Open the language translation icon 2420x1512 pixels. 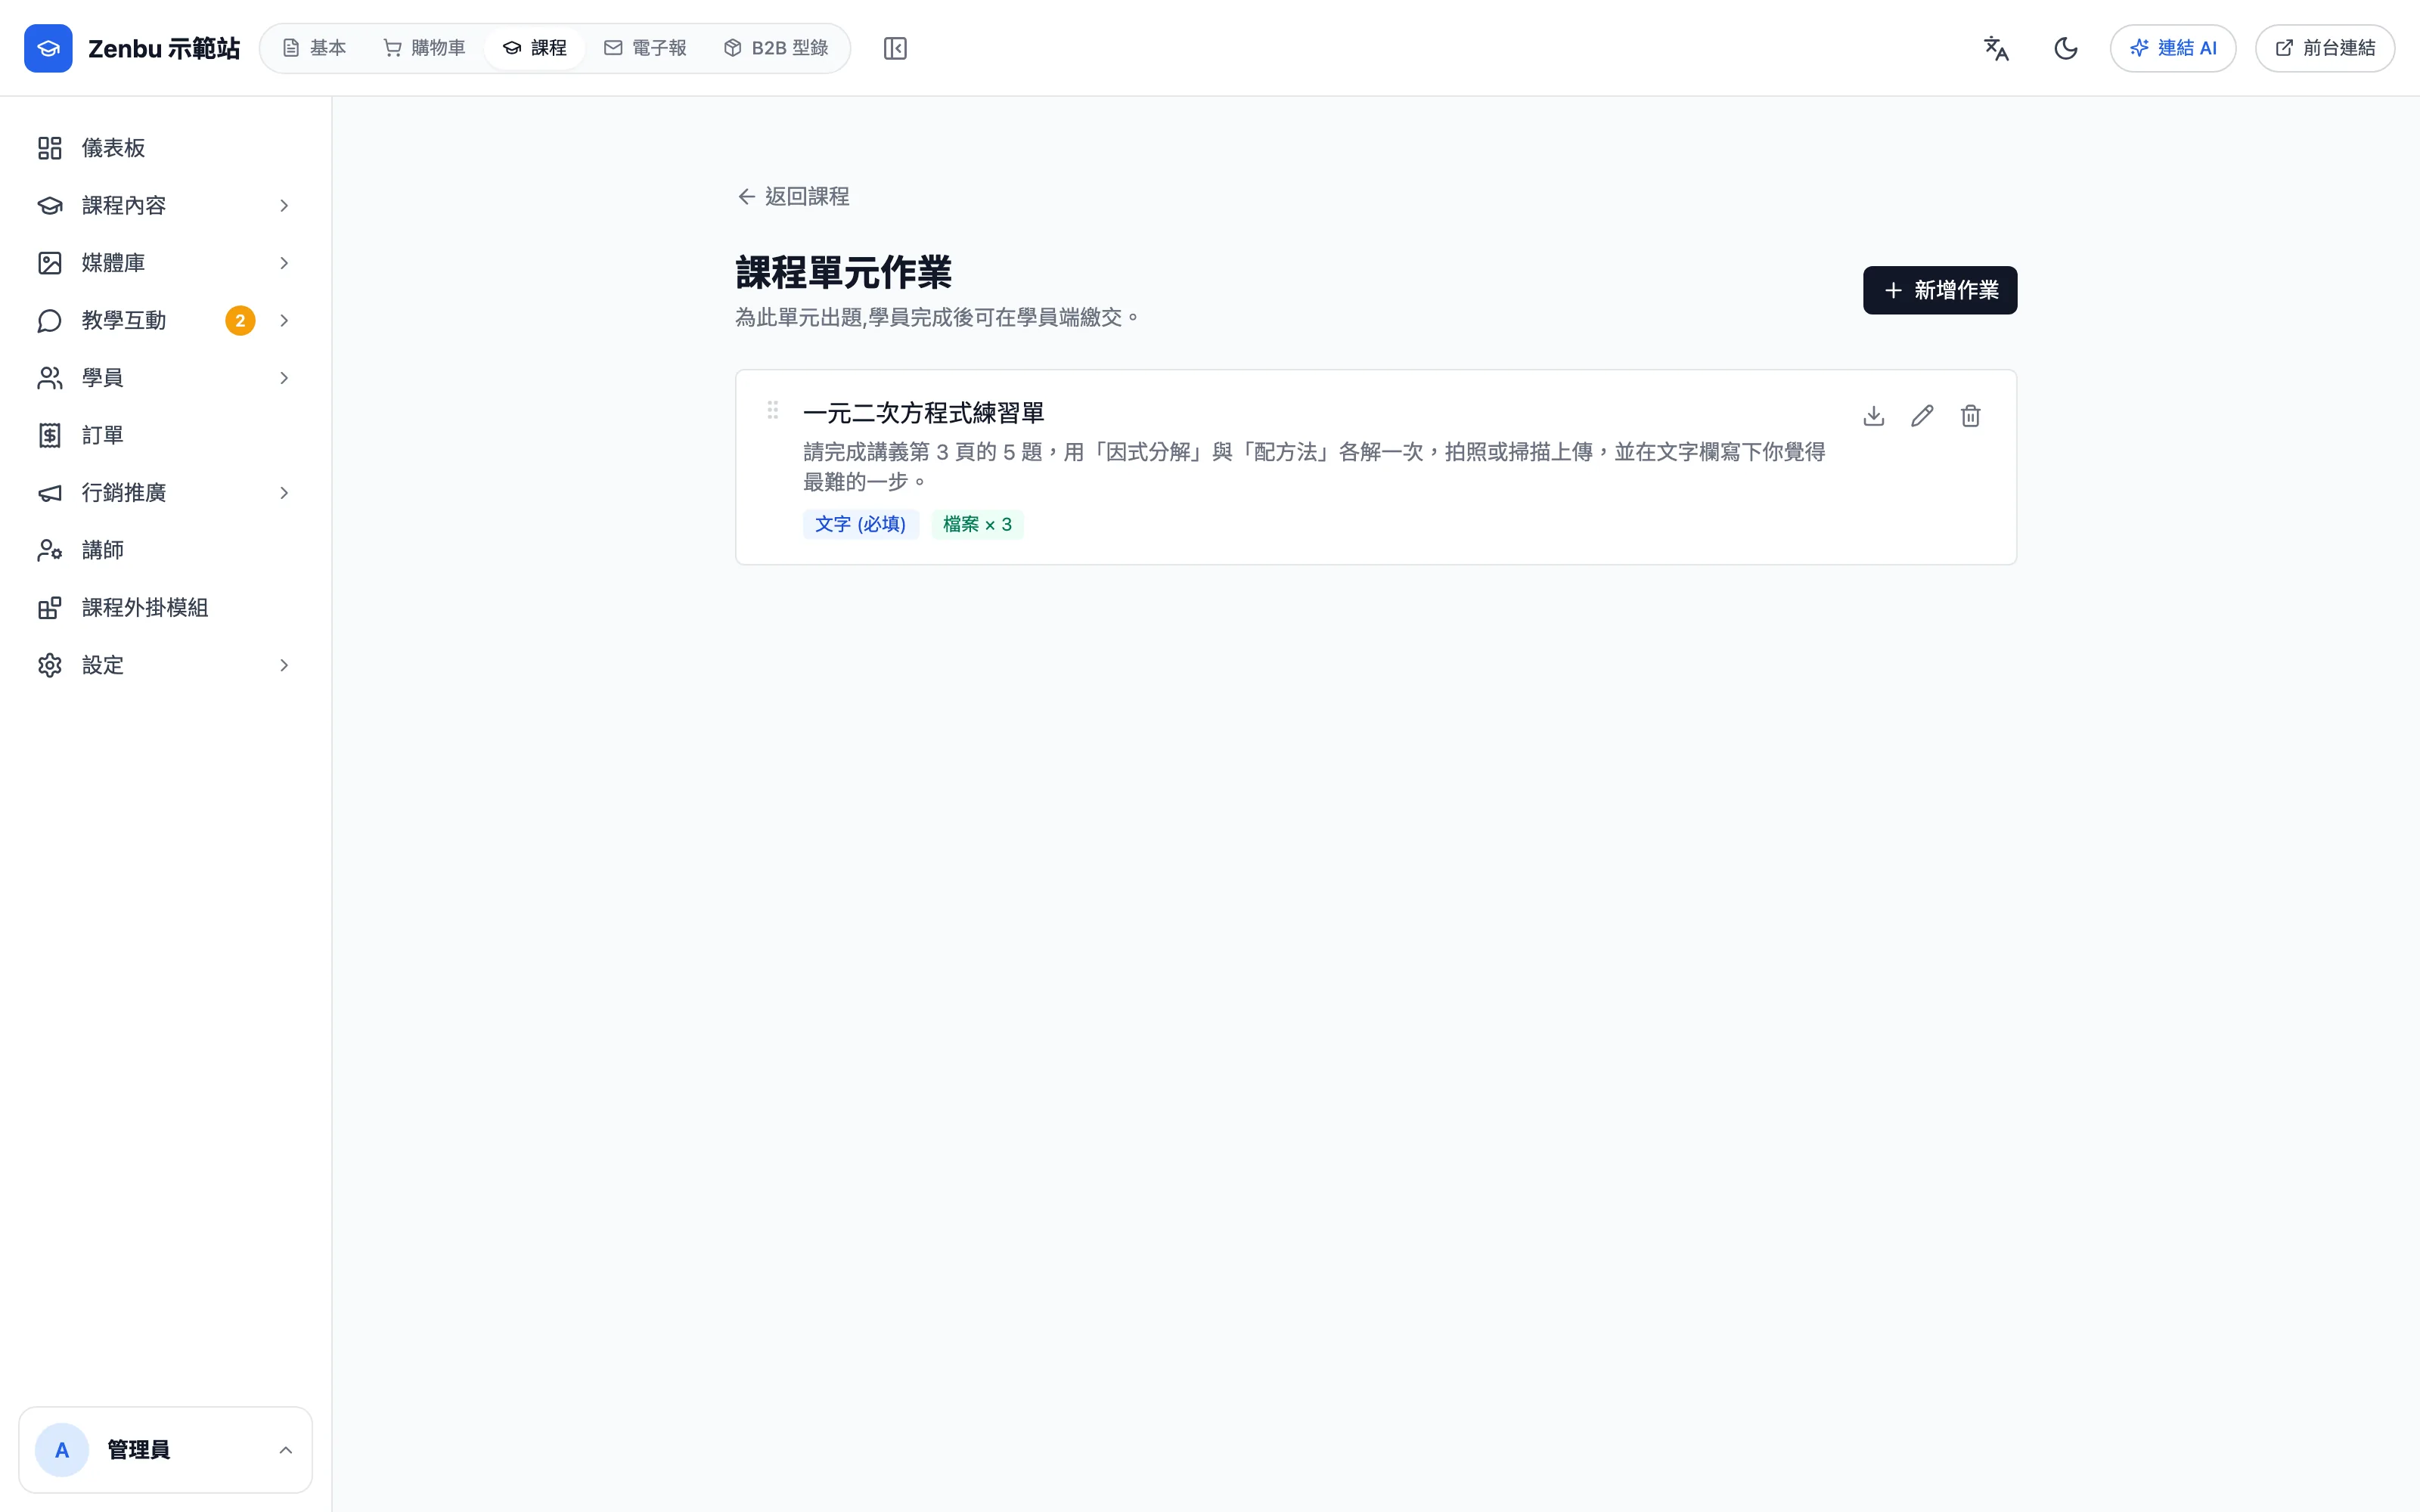pyautogui.click(x=1996, y=48)
